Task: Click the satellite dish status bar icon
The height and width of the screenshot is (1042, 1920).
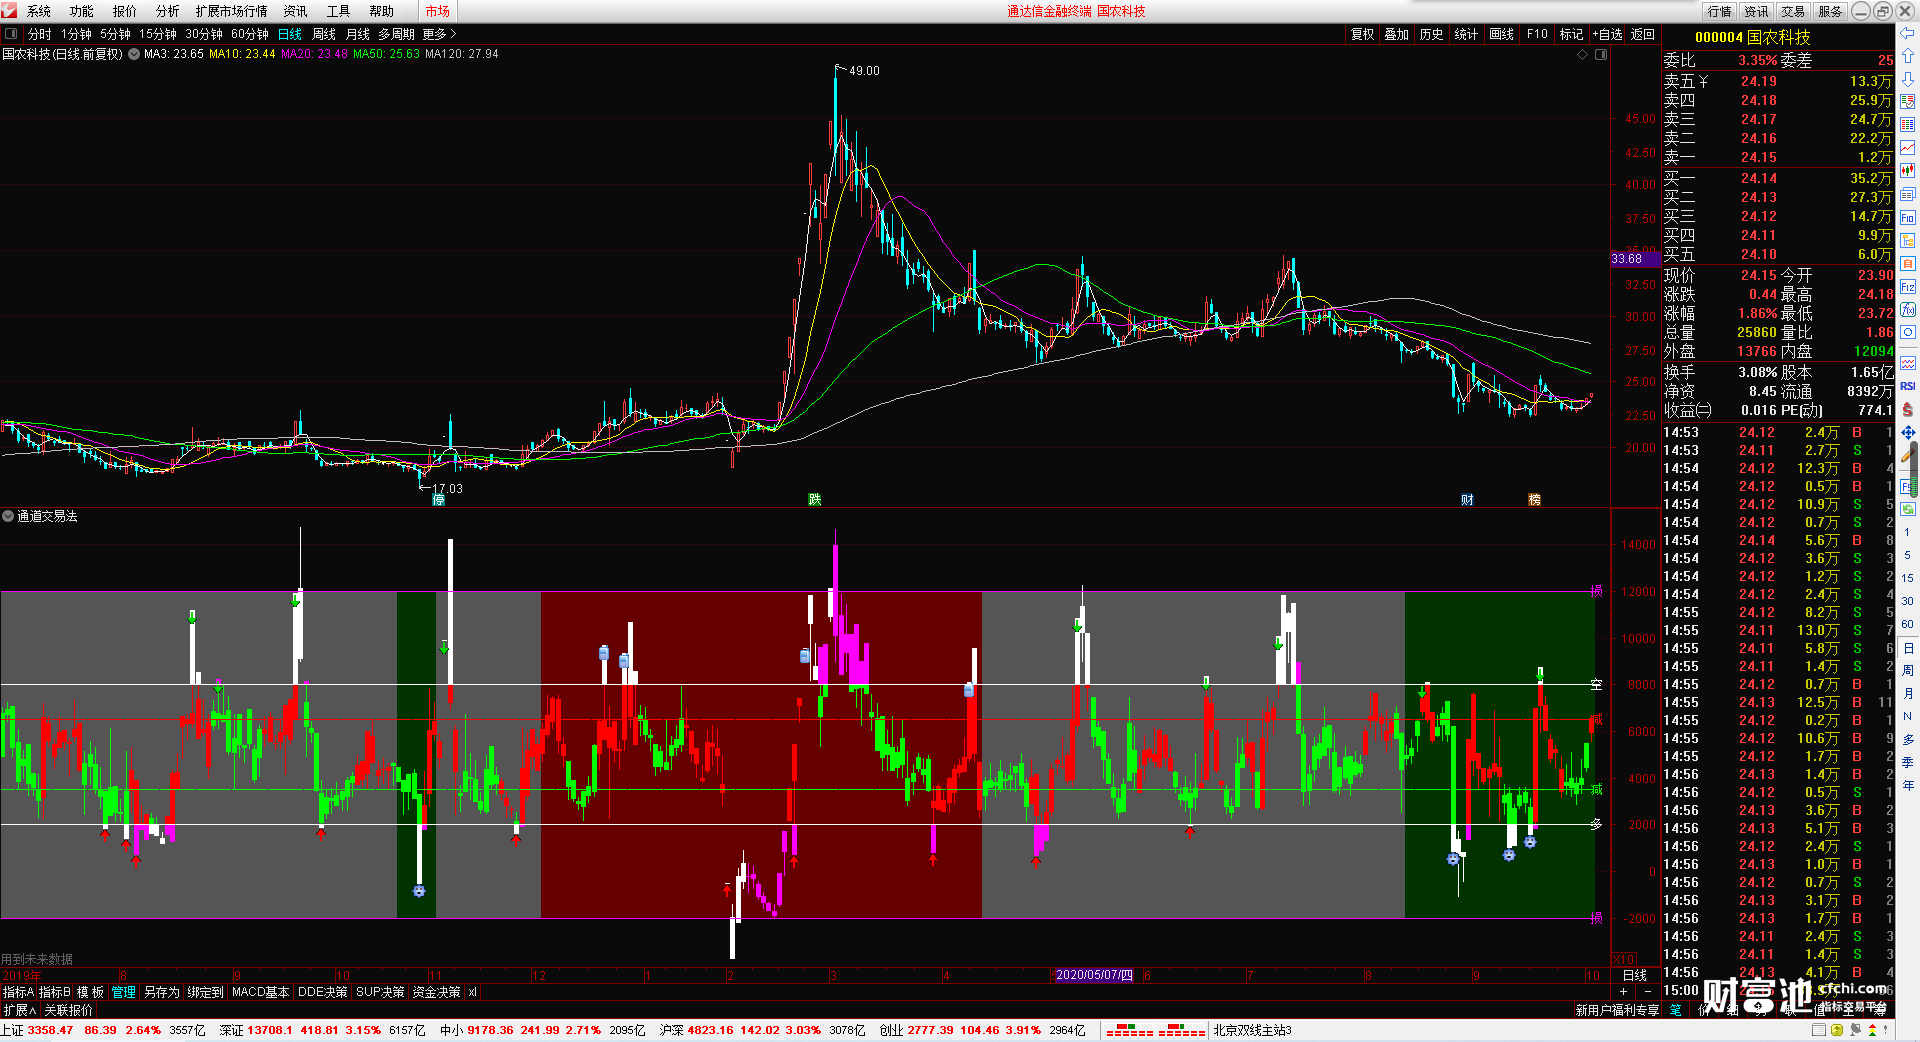Action: 1855,1030
